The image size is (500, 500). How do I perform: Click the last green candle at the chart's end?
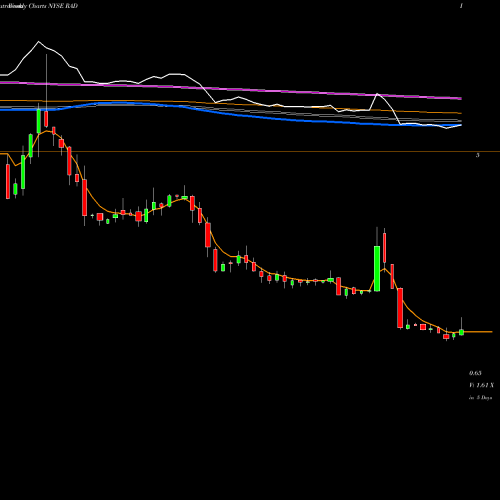click(x=462, y=332)
